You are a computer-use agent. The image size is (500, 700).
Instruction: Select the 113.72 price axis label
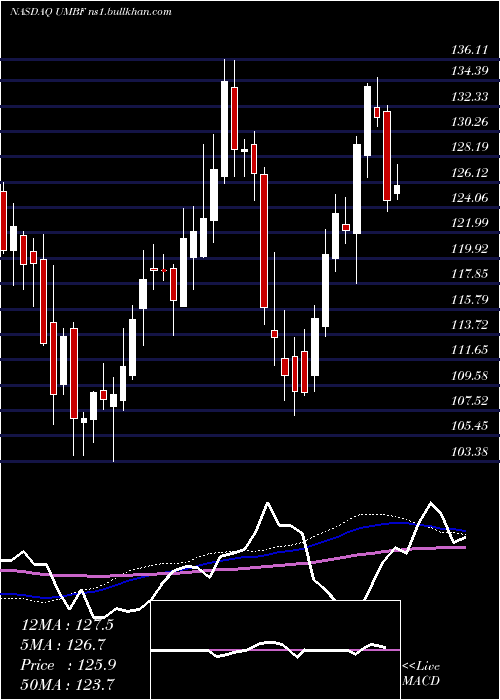coord(470,324)
